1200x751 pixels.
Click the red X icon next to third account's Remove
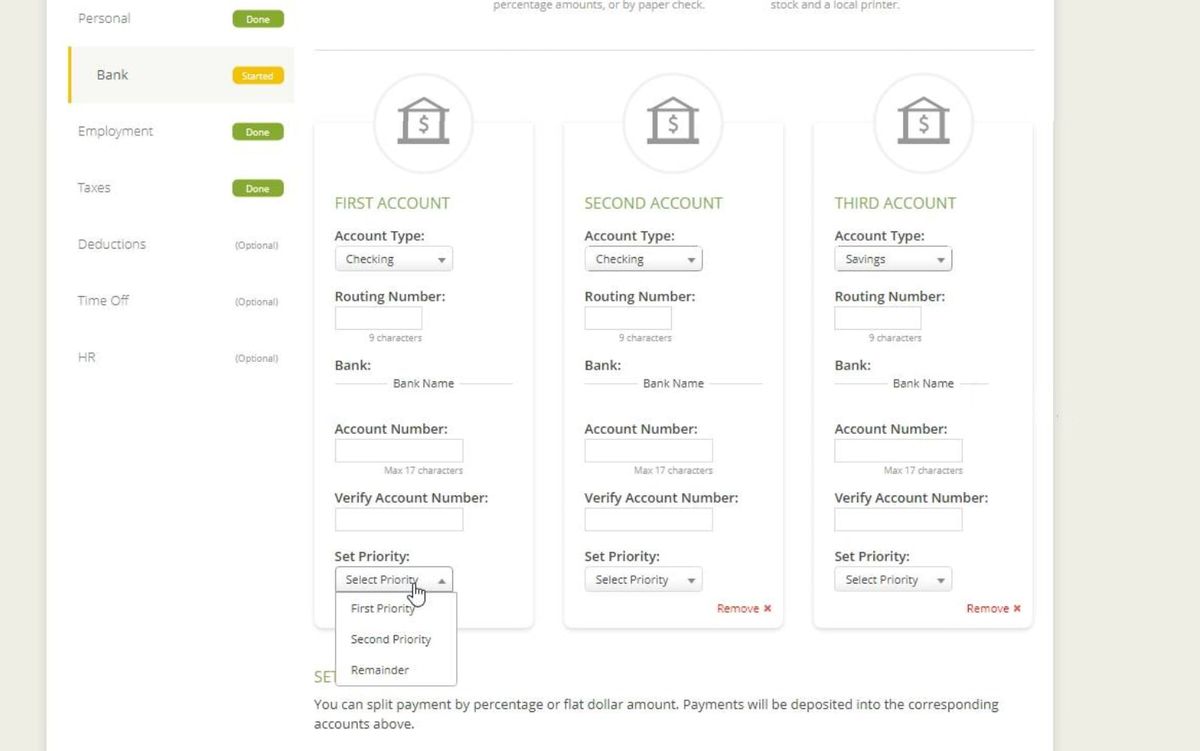1016,608
